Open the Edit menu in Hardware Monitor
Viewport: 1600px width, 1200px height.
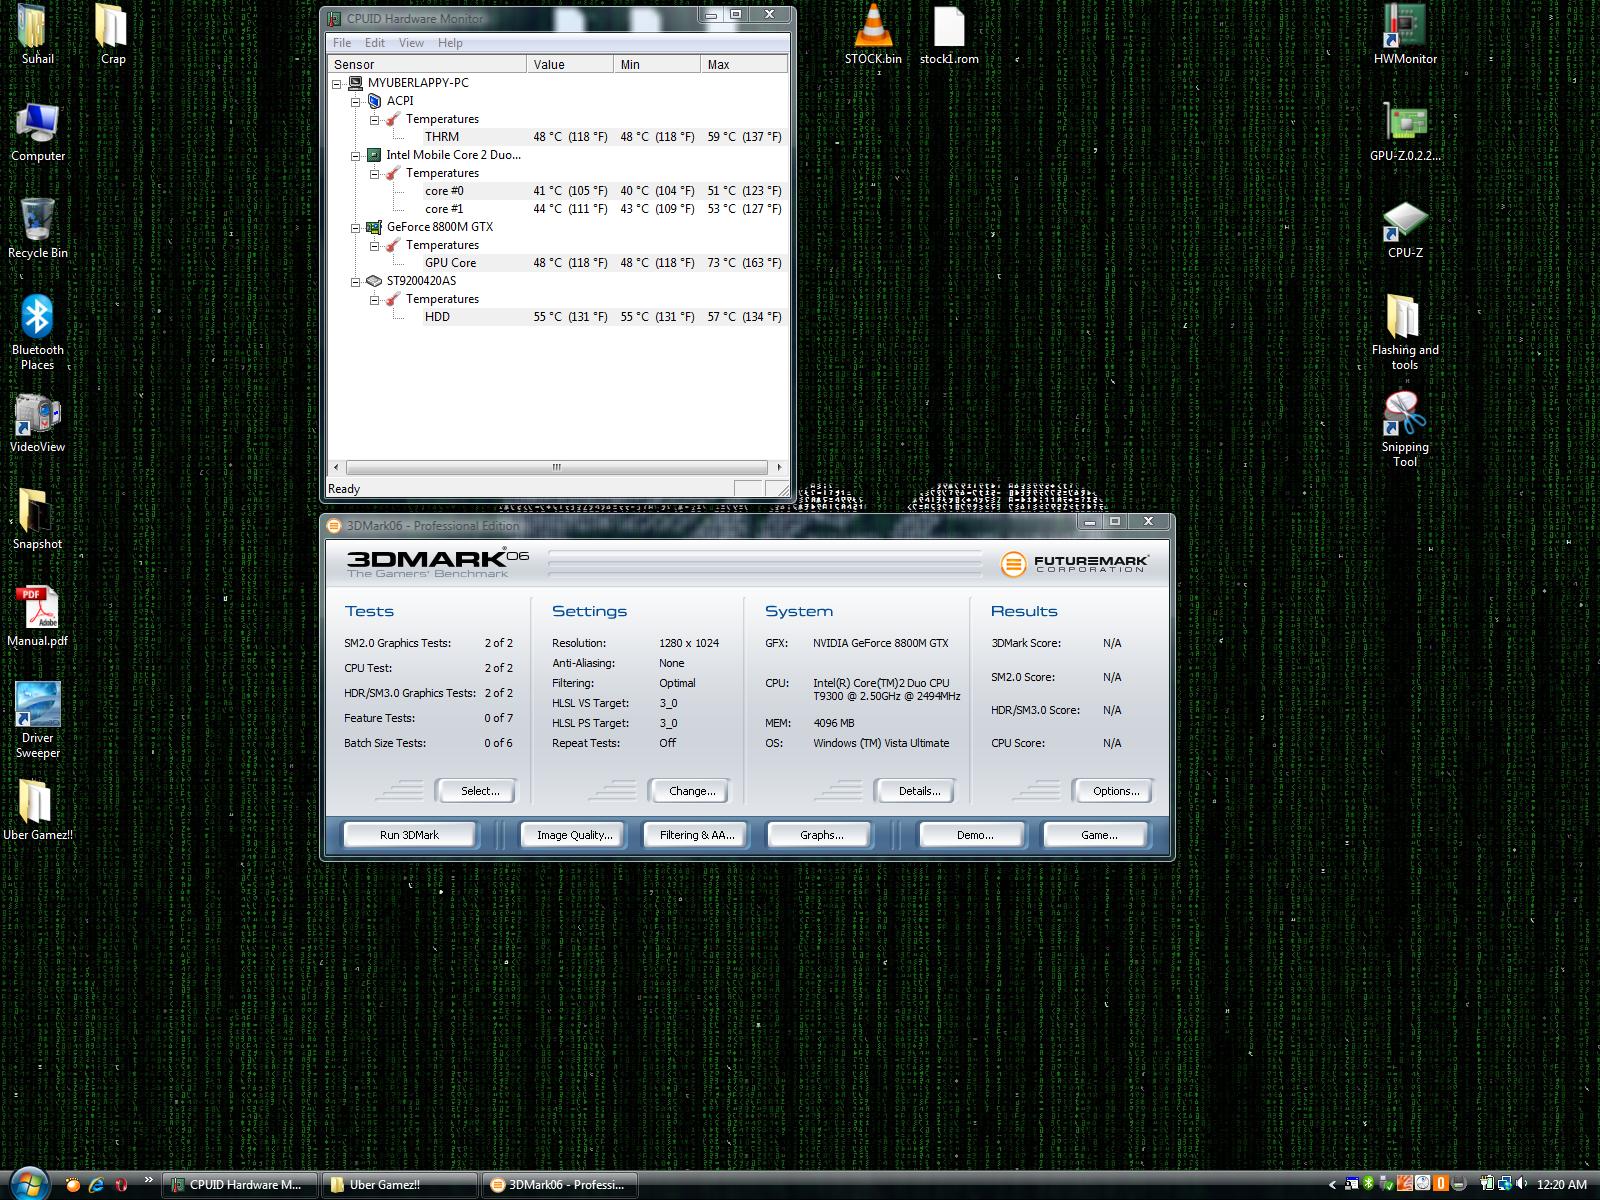click(x=375, y=43)
